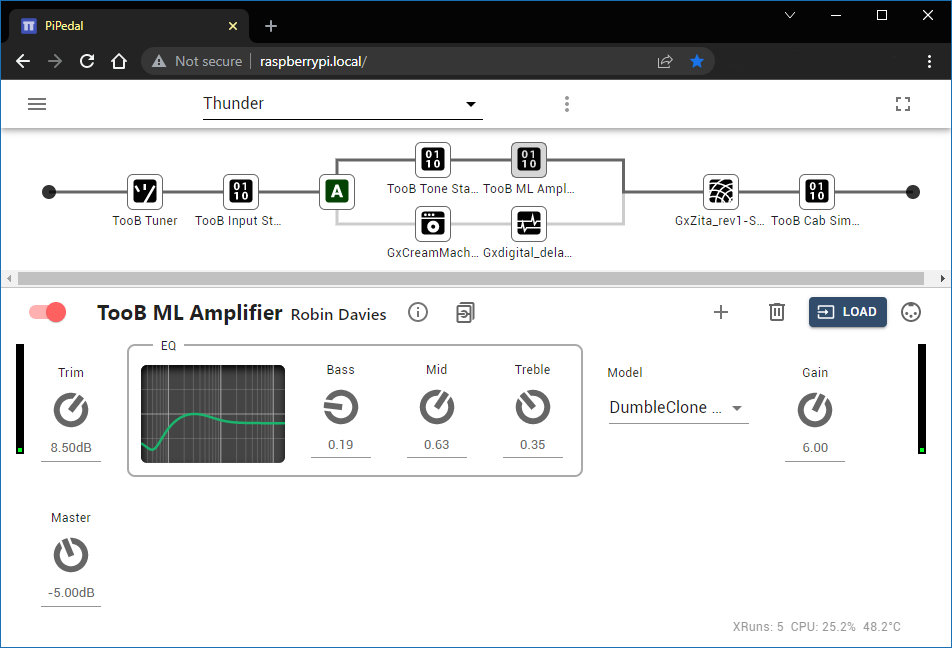Click the Trim knob

tap(71, 410)
